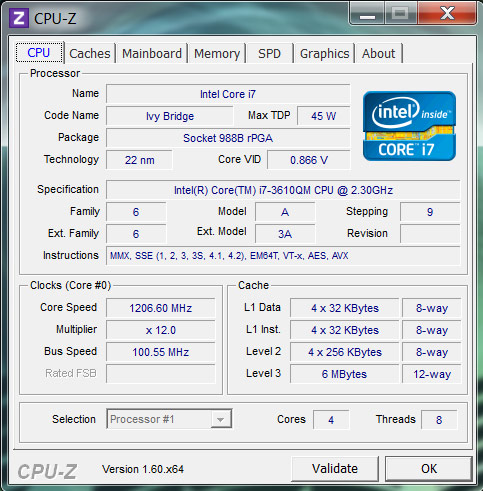
Task: Click the L1 Data size 4 x 32 KBytes
Action: point(345,308)
